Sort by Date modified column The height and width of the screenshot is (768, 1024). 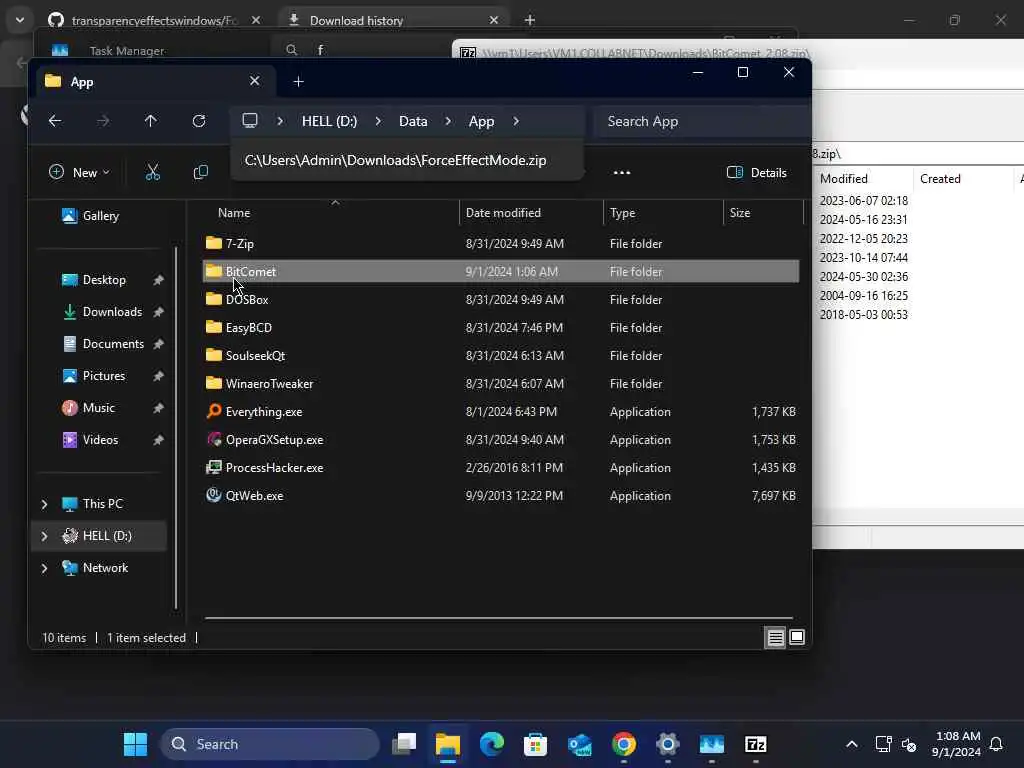(504, 213)
